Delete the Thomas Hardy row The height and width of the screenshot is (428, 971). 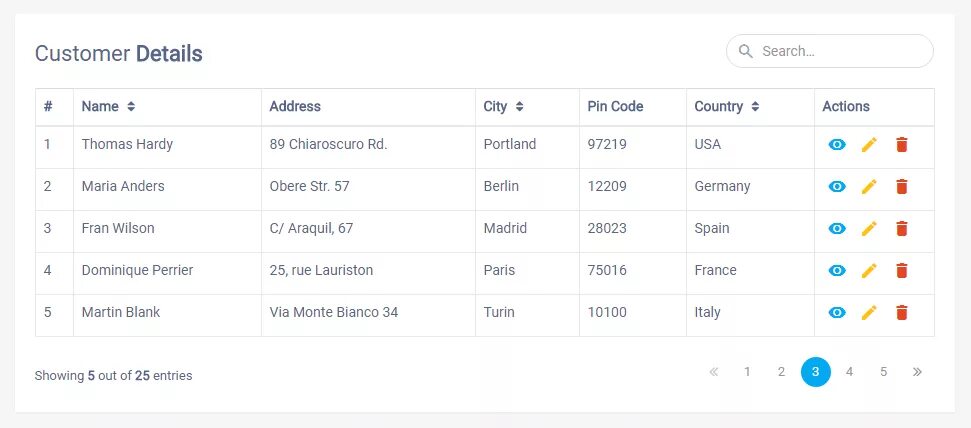902,145
